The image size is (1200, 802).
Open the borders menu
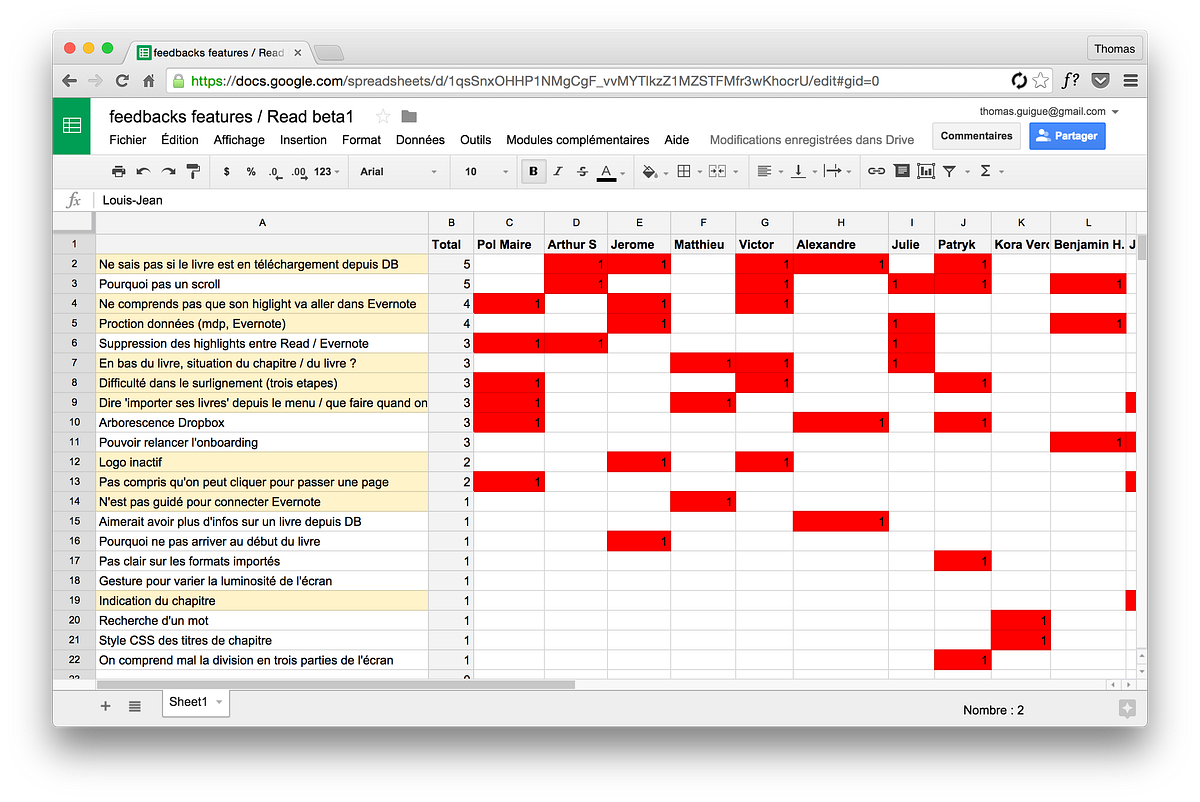coord(688,172)
